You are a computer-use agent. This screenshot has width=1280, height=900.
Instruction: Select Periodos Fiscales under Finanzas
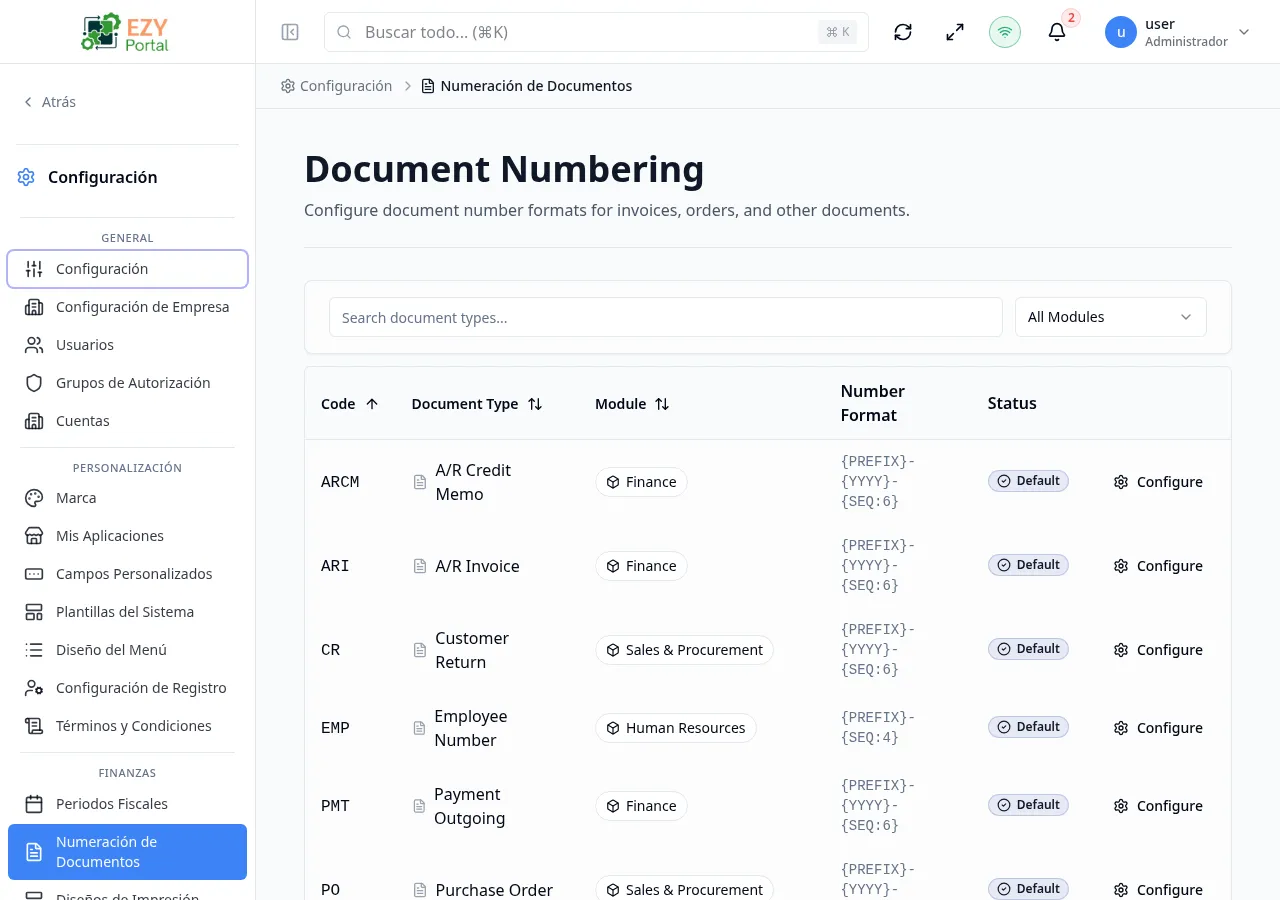(127, 804)
